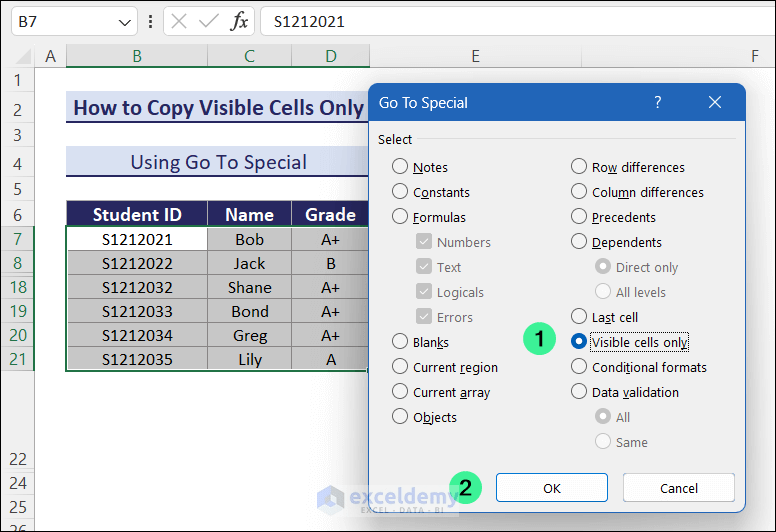Screen dimensions: 776x532
Task: Close the Go To Special dialog
Action: tap(715, 102)
